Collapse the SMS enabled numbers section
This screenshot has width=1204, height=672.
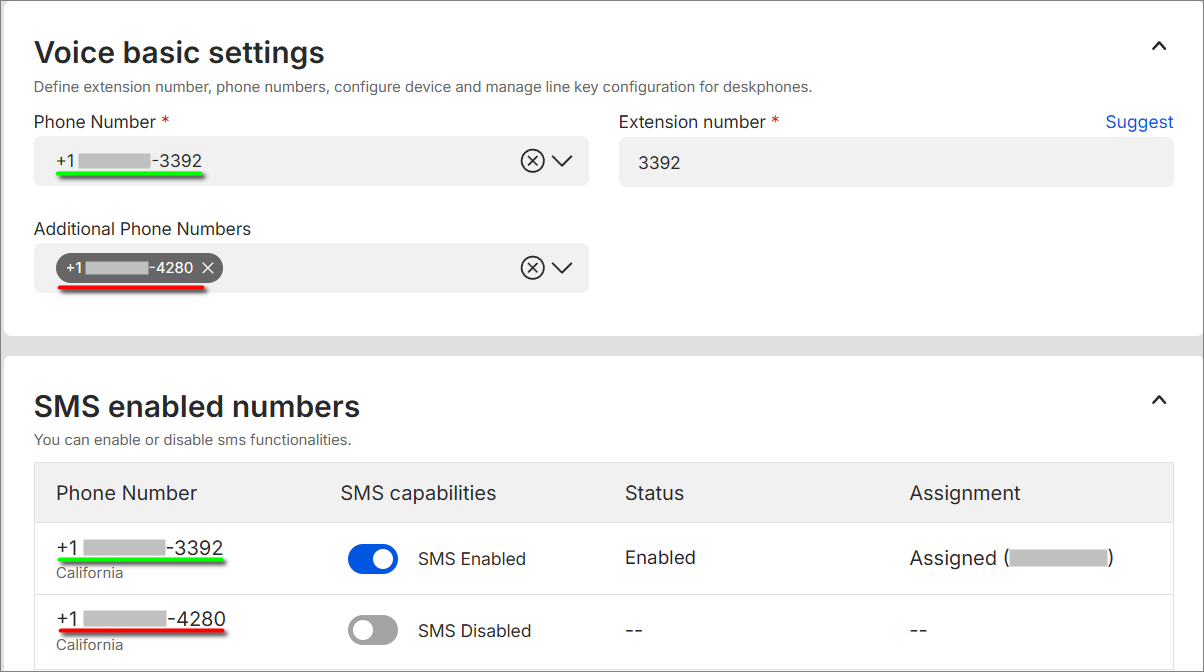1159,401
